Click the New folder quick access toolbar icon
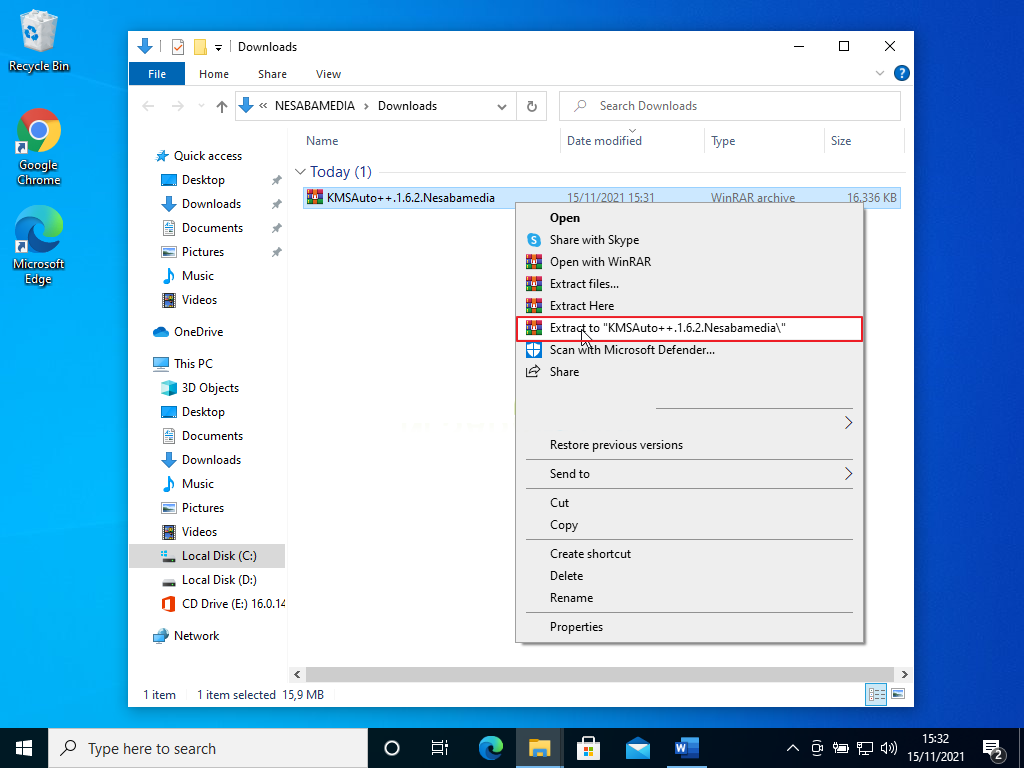This screenshot has height=768, width=1024. 200,47
